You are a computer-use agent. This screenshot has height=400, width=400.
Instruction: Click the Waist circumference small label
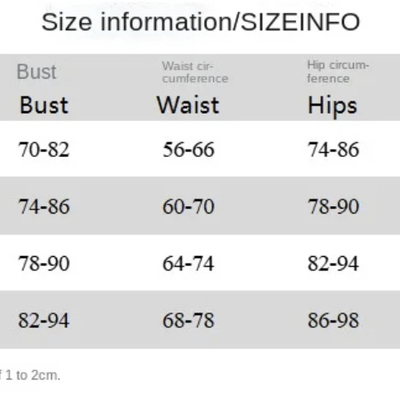[x=195, y=72]
